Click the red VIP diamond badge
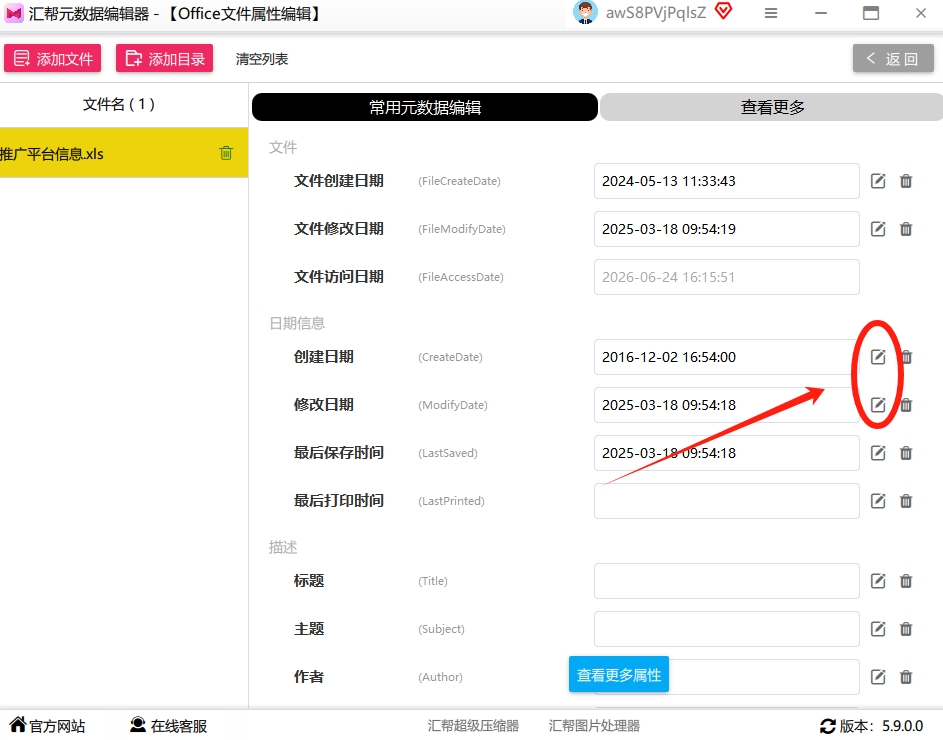The height and width of the screenshot is (740, 943). click(723, 11)
